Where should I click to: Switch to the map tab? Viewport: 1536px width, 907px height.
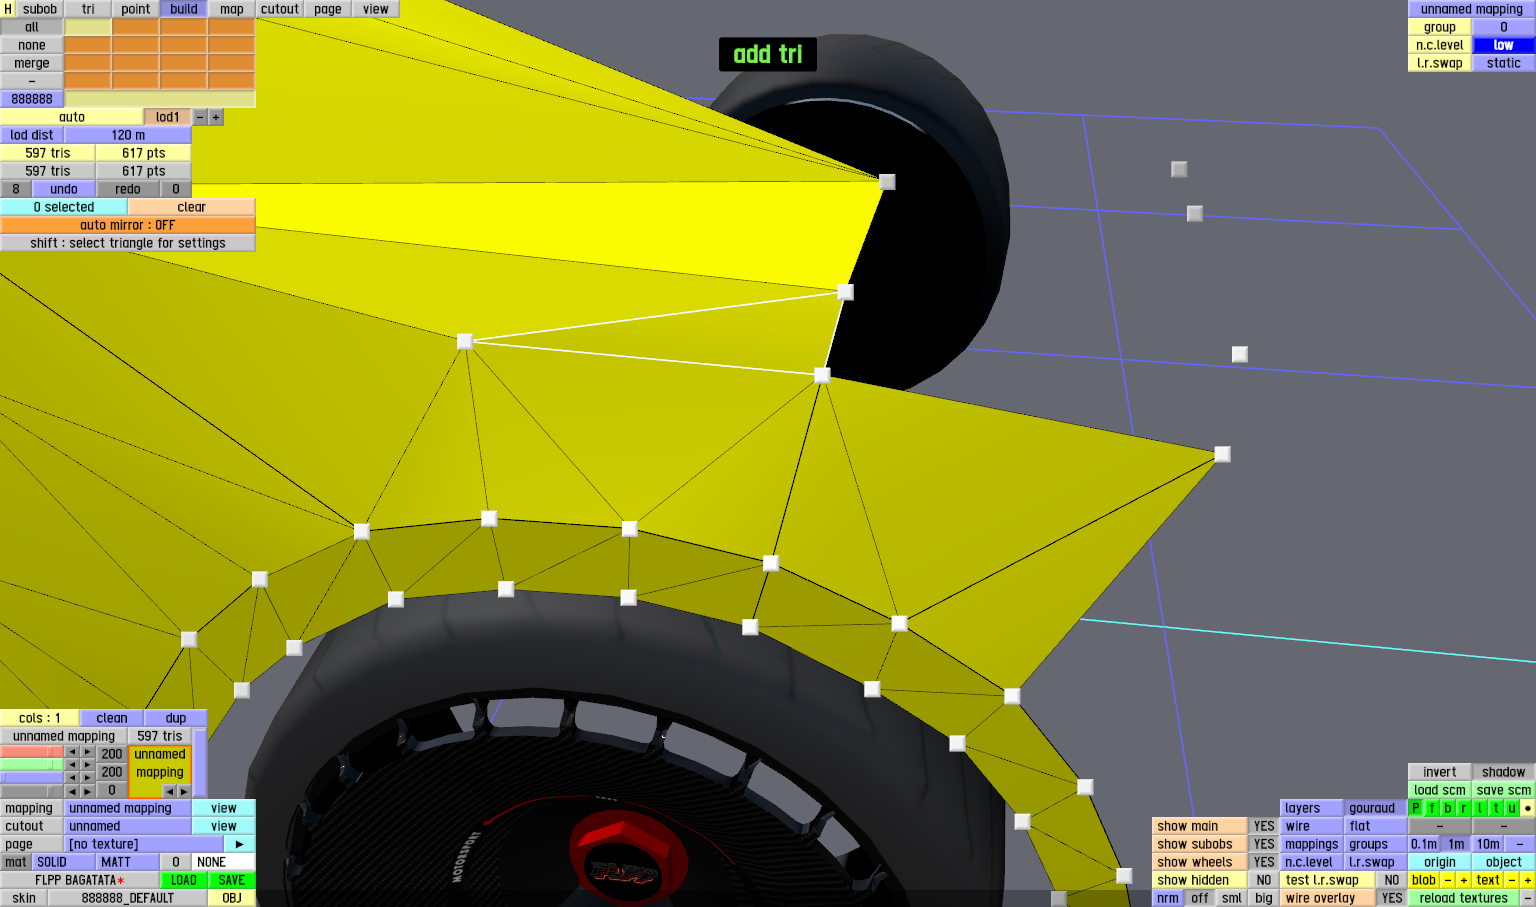(232, 9)
